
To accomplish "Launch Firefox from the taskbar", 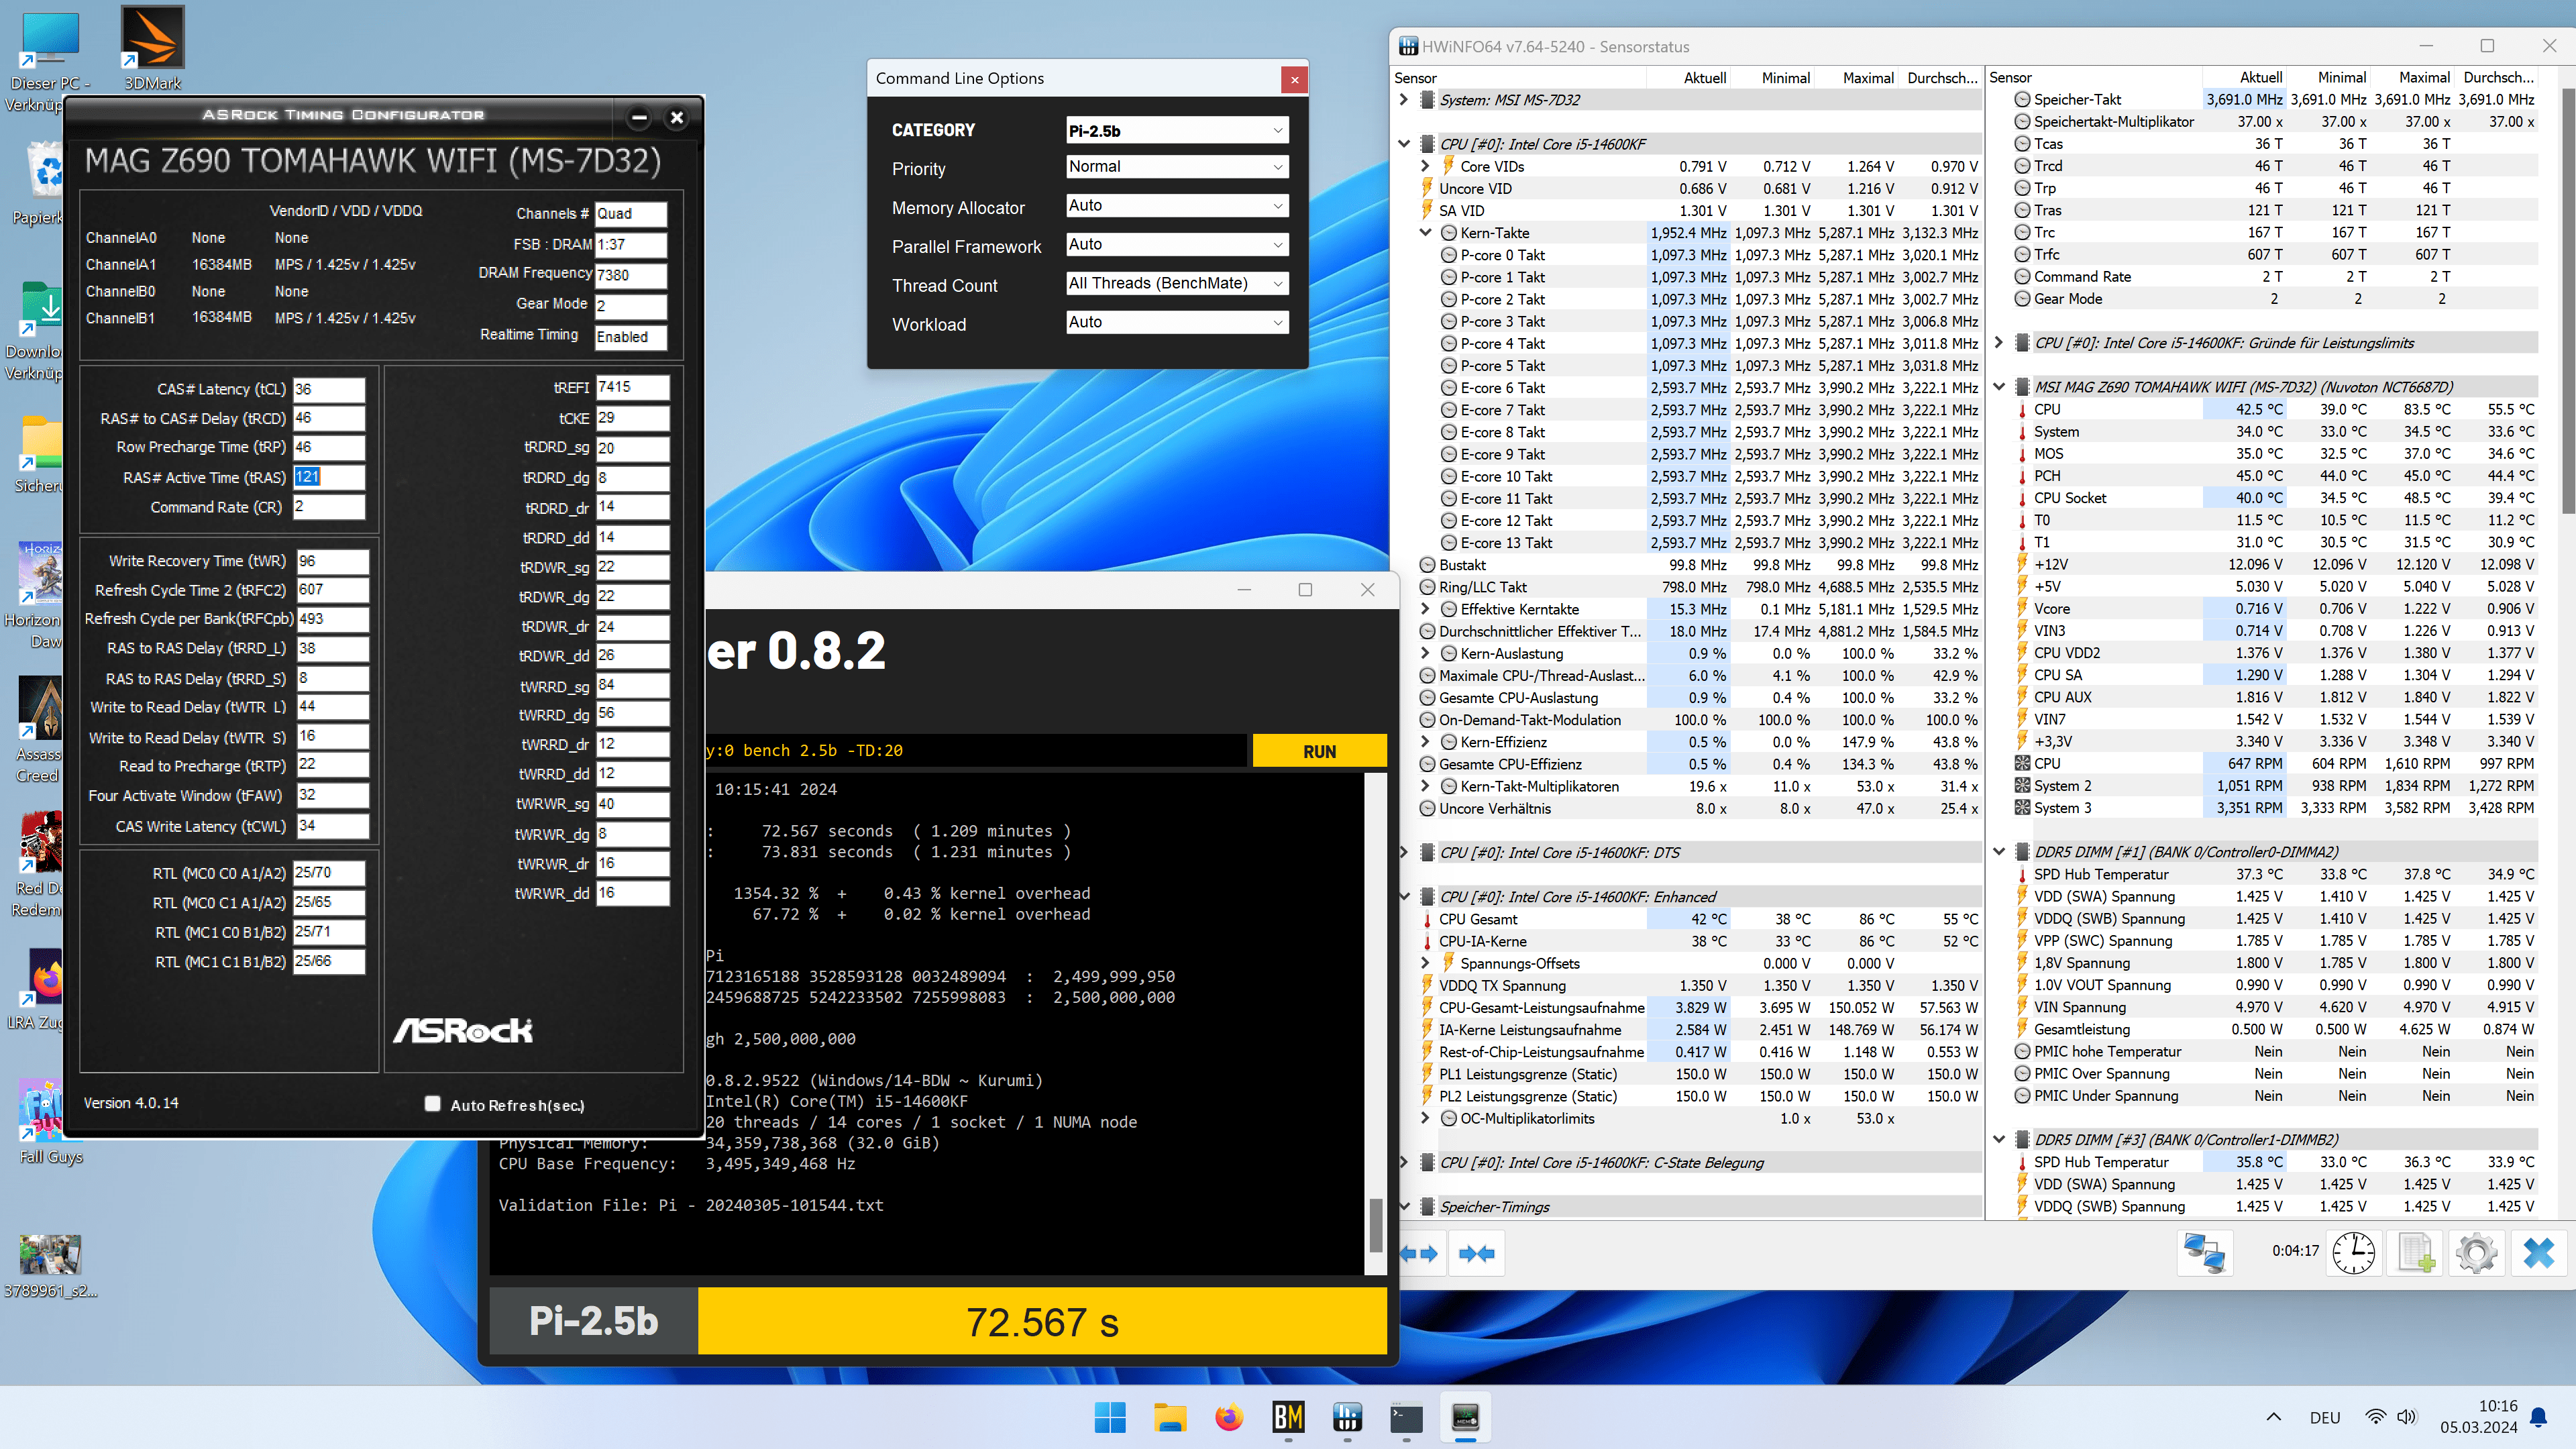I will pos(1228,1417).
